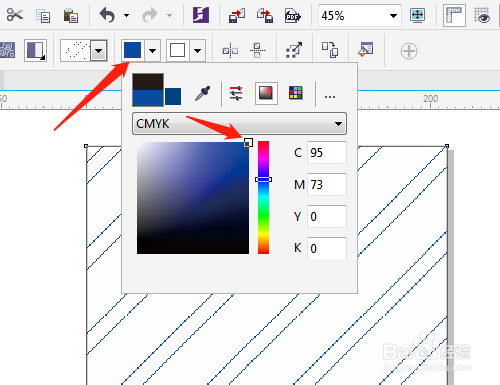Show color palettes grid view
The width and height of the screenshot is (500, 385).
(296, 93)
